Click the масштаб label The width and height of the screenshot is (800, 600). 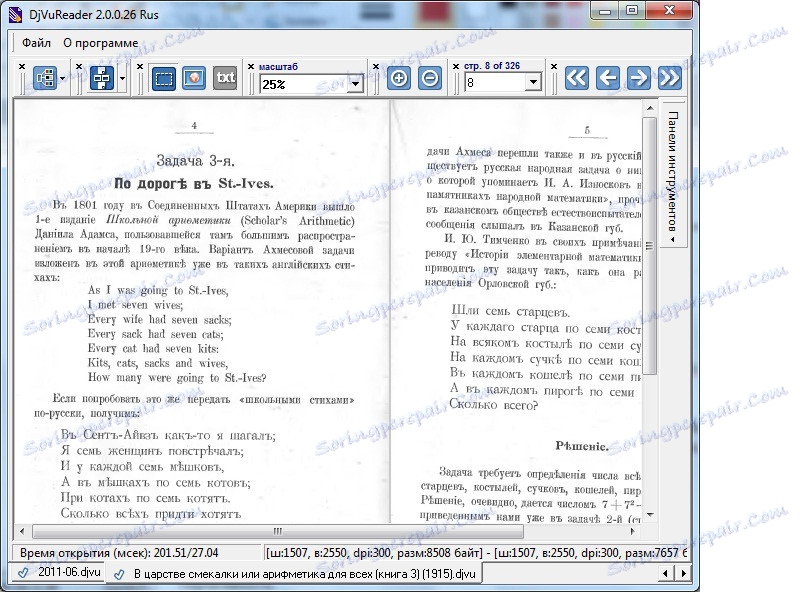click(278, 67)
